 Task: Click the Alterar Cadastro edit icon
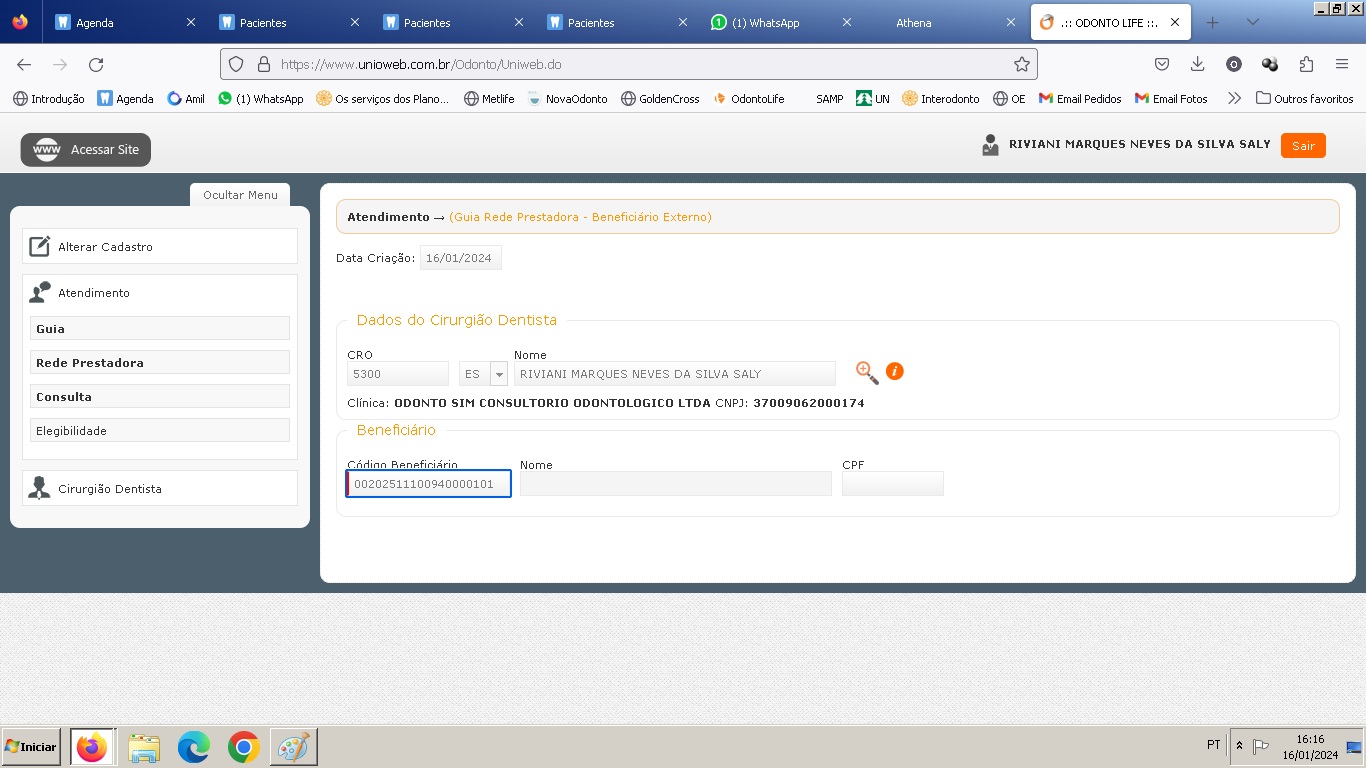(x=40, y=247)
